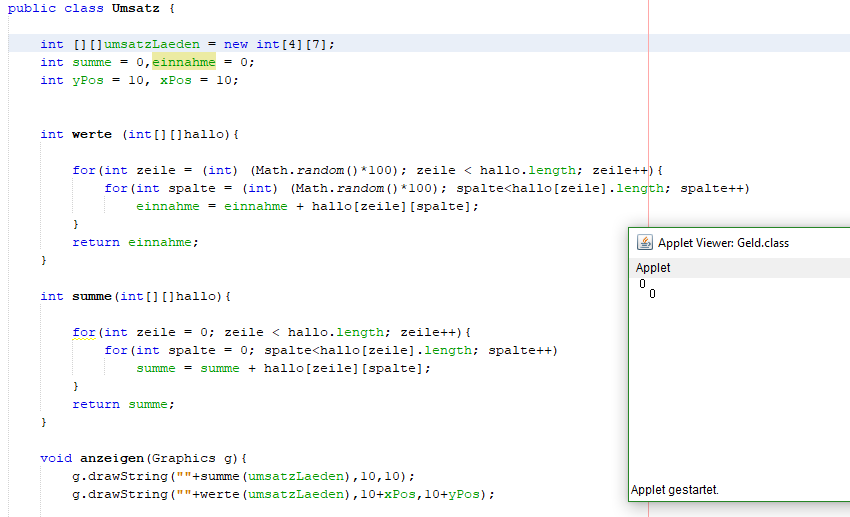Click the underlined 'for' keyword in summe method
Viewport: 850px width, 517px height.
[83, 332]
